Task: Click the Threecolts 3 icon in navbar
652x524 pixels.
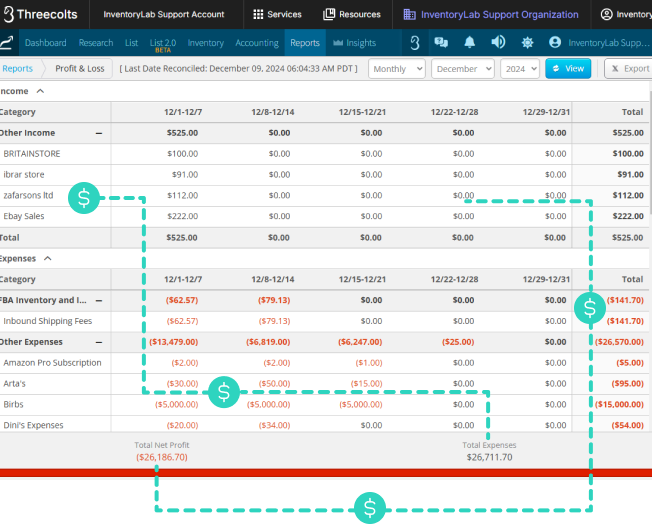Action: (x=415, y=42)
